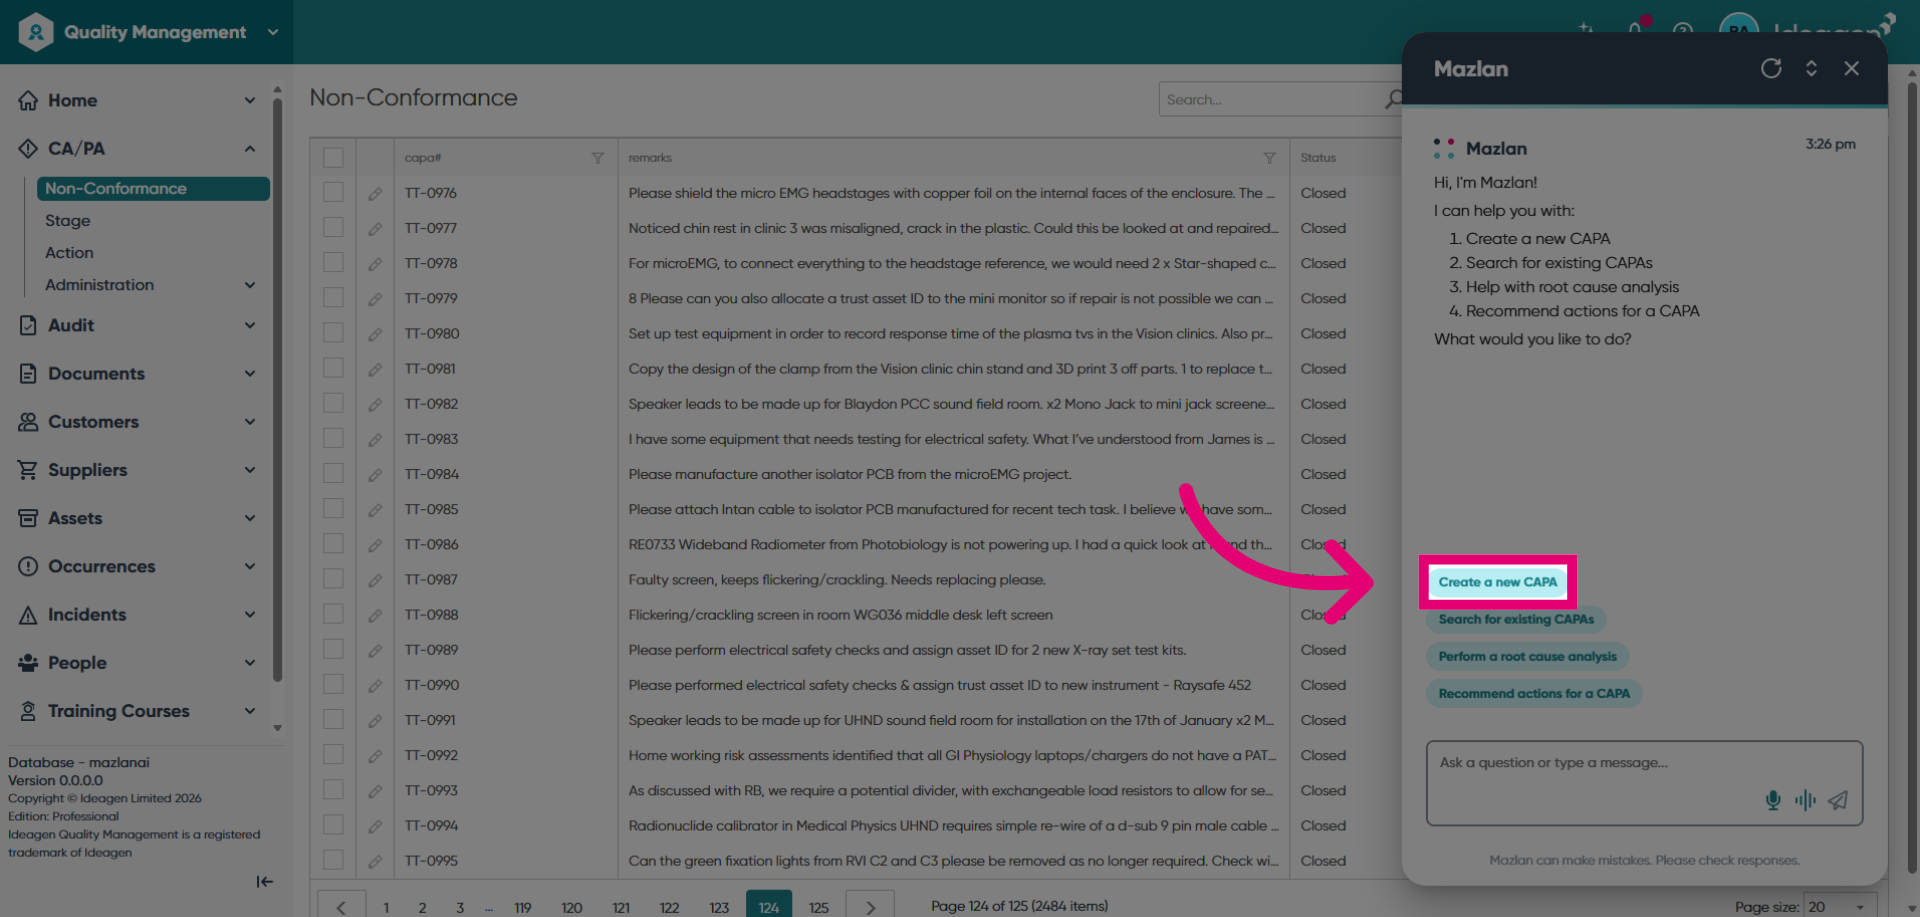Viewport: 1920px width, 917px height.
Task: Click the Create a new CAPA suggestion
Action: (1498, 582)
